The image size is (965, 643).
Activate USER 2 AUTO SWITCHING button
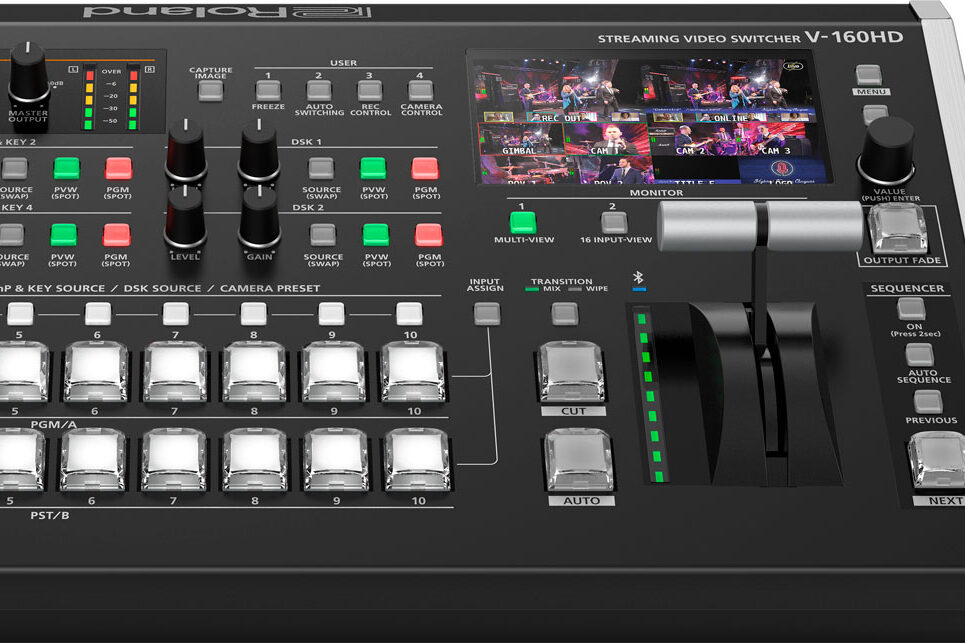tap(319, 91)
